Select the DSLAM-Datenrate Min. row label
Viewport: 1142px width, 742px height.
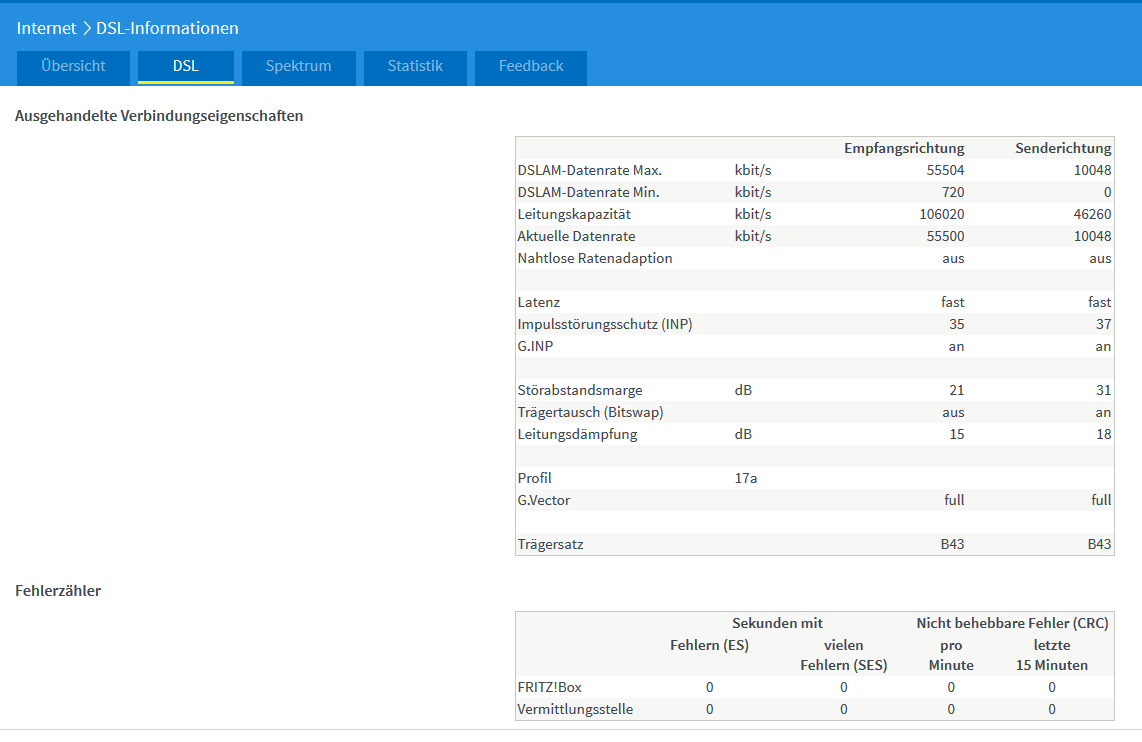[588, 192]
